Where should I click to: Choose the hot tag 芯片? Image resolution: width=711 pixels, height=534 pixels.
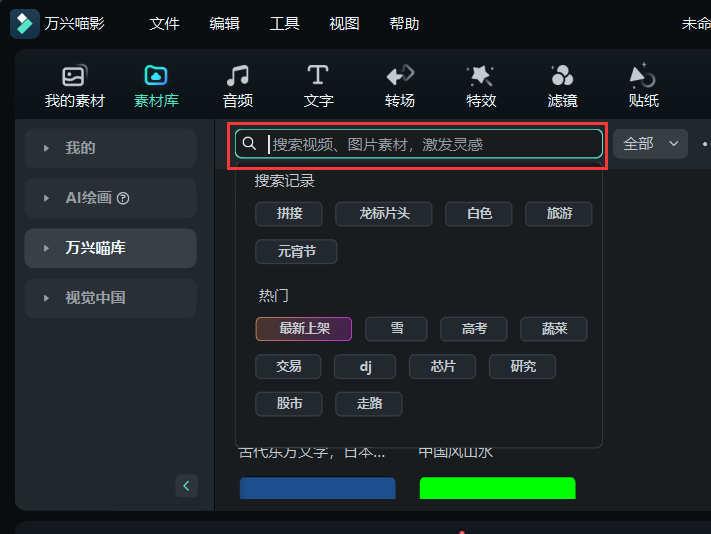pos(443,366)
